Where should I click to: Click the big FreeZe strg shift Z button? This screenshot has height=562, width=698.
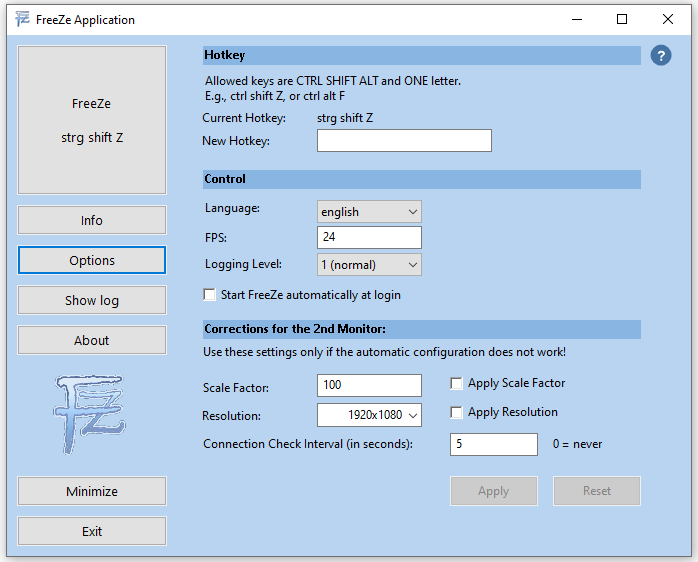[92, 120]
